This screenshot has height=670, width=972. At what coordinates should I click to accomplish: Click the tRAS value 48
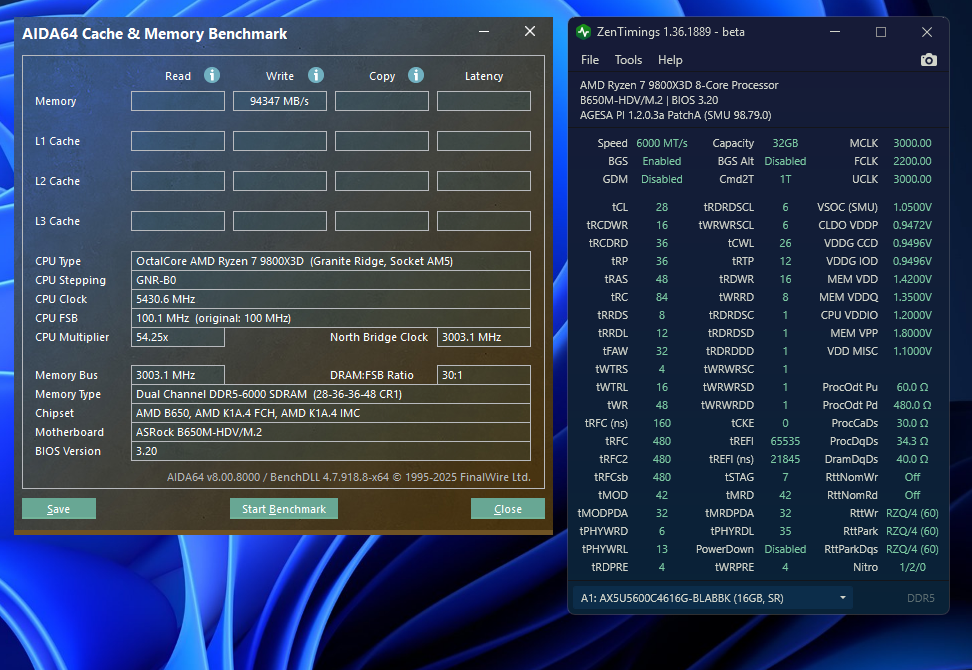pos(661,279)
